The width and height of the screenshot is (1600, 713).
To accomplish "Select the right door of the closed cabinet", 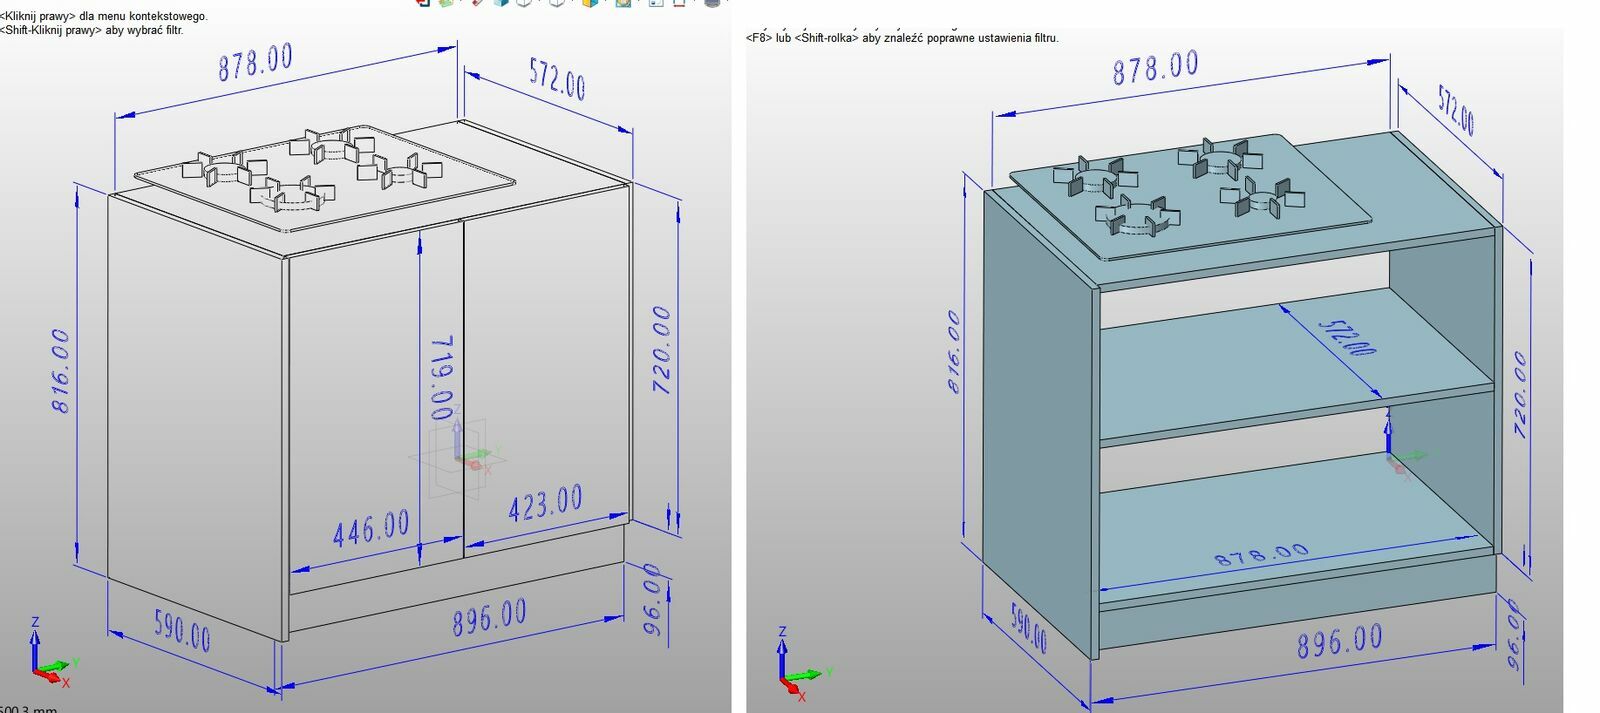I will point(545,380).
